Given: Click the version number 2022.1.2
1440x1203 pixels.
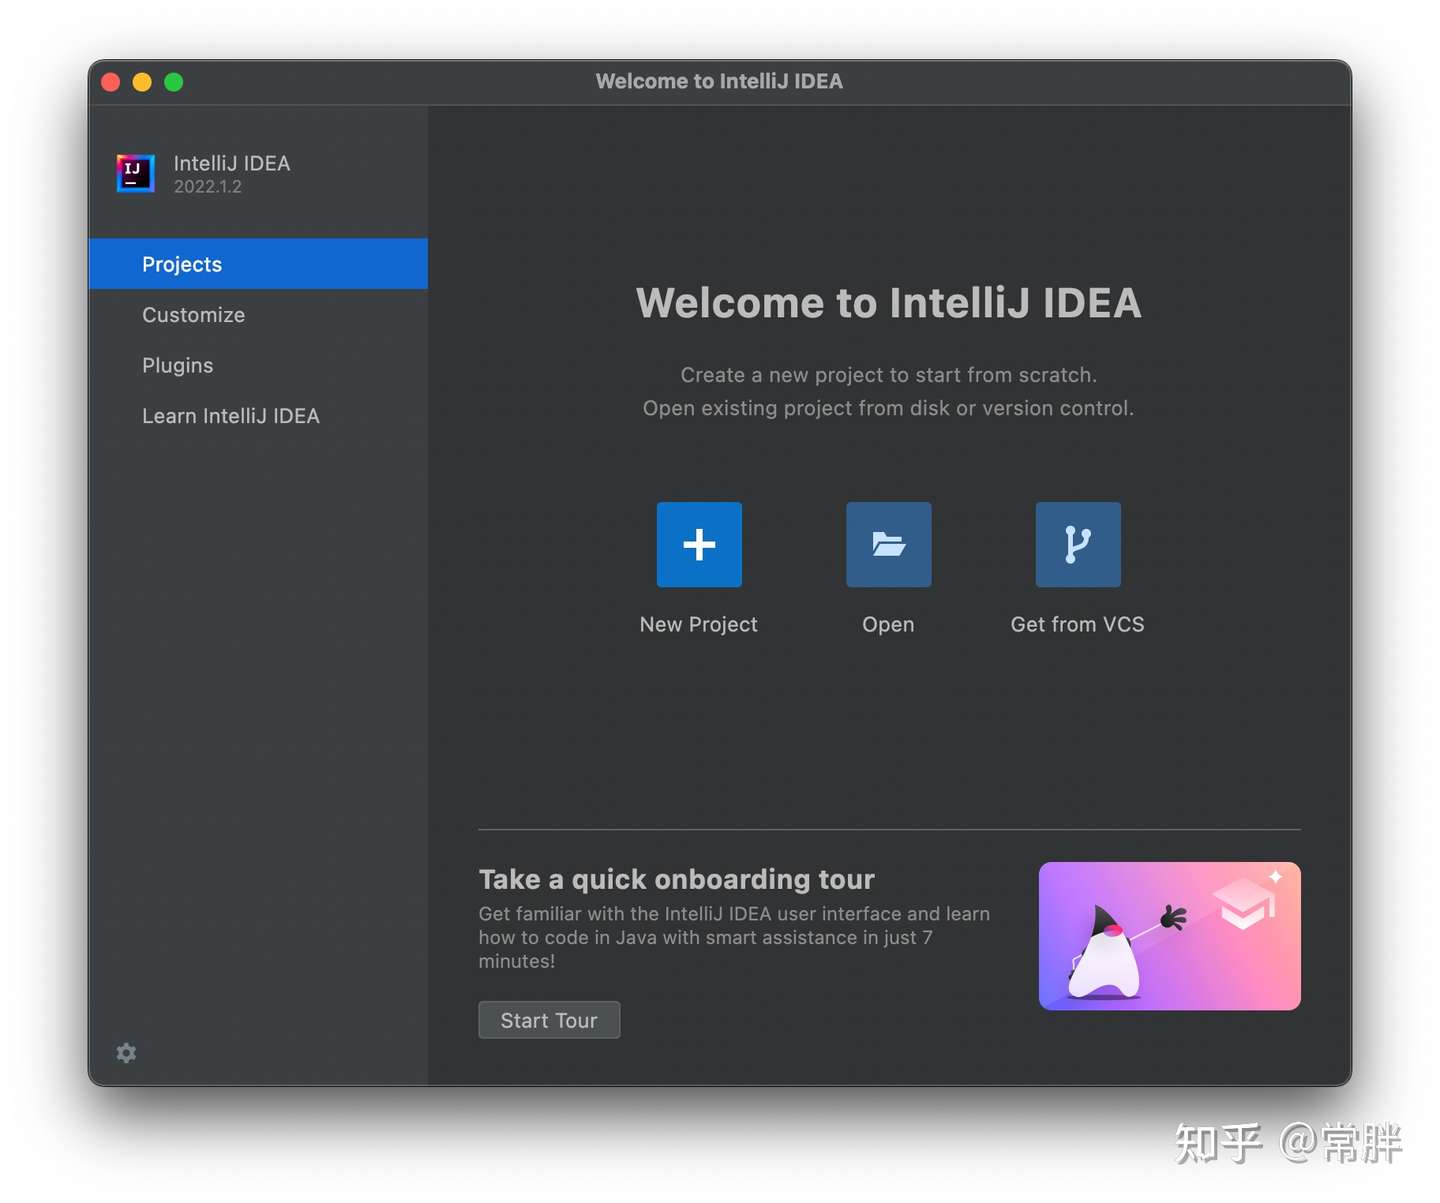Looking at the screenshot, I should pos(208,187).
